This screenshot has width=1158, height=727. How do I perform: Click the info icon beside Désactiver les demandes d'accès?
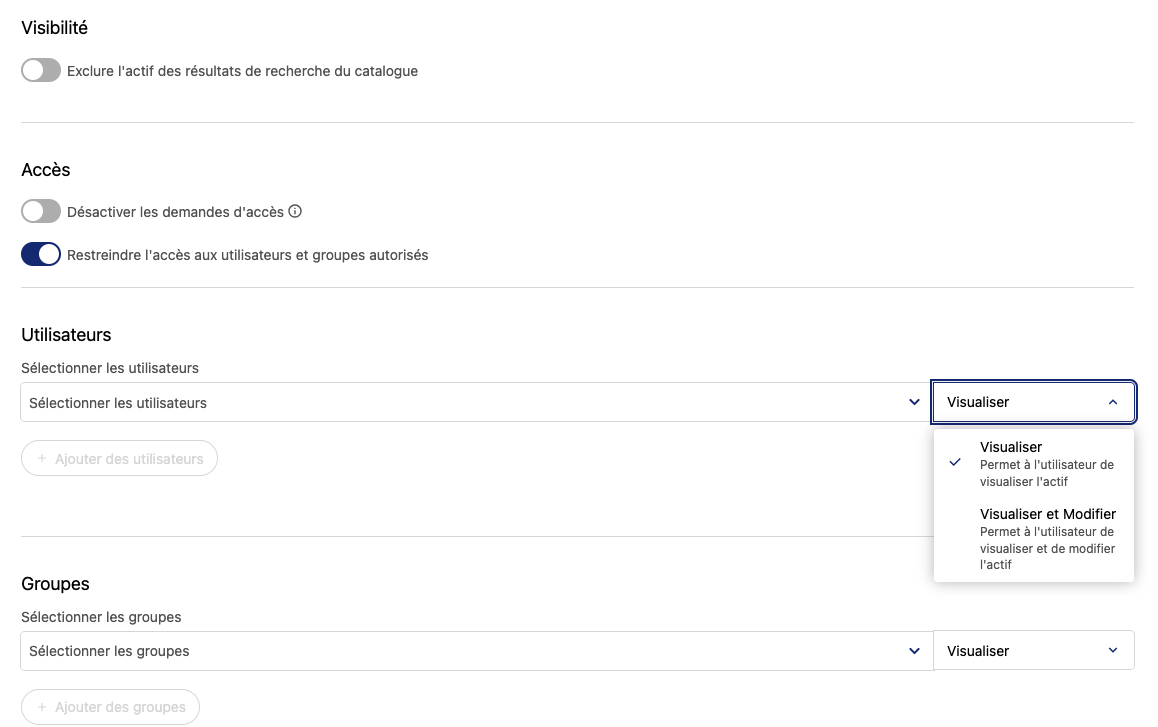coord(295,212)
